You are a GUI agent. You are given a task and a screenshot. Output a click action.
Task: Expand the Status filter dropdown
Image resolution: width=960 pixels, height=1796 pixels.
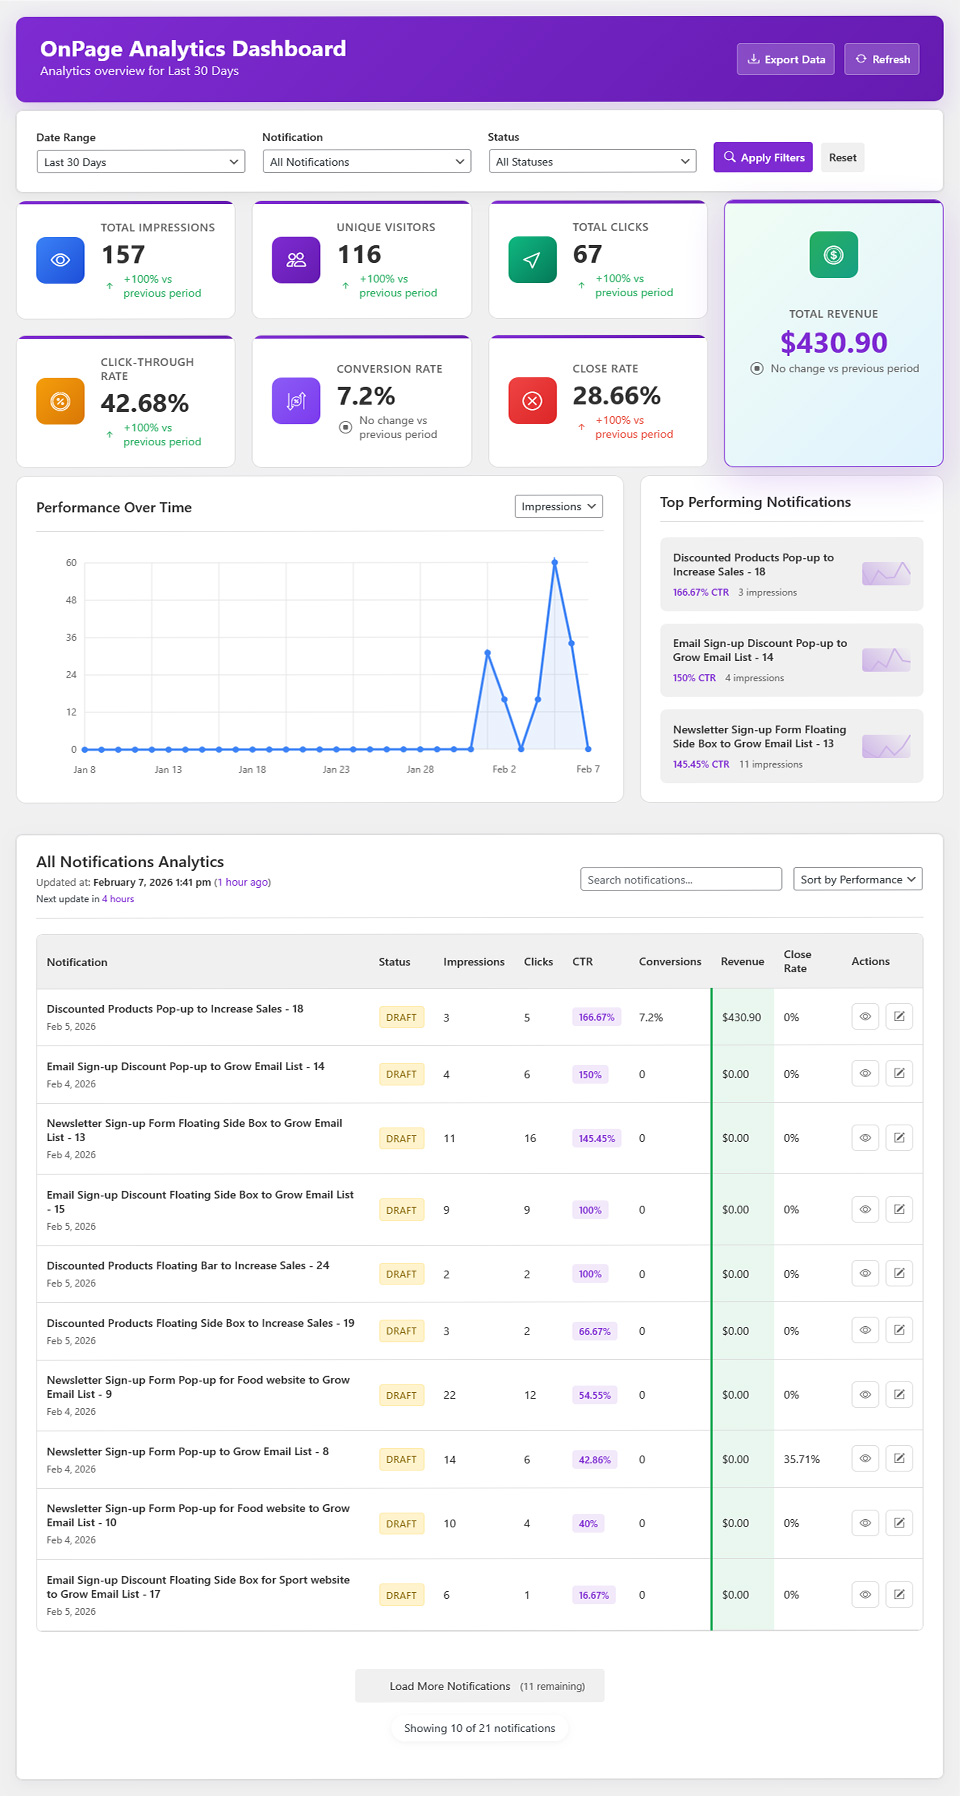pyautogui.click(x=592, y=162)
